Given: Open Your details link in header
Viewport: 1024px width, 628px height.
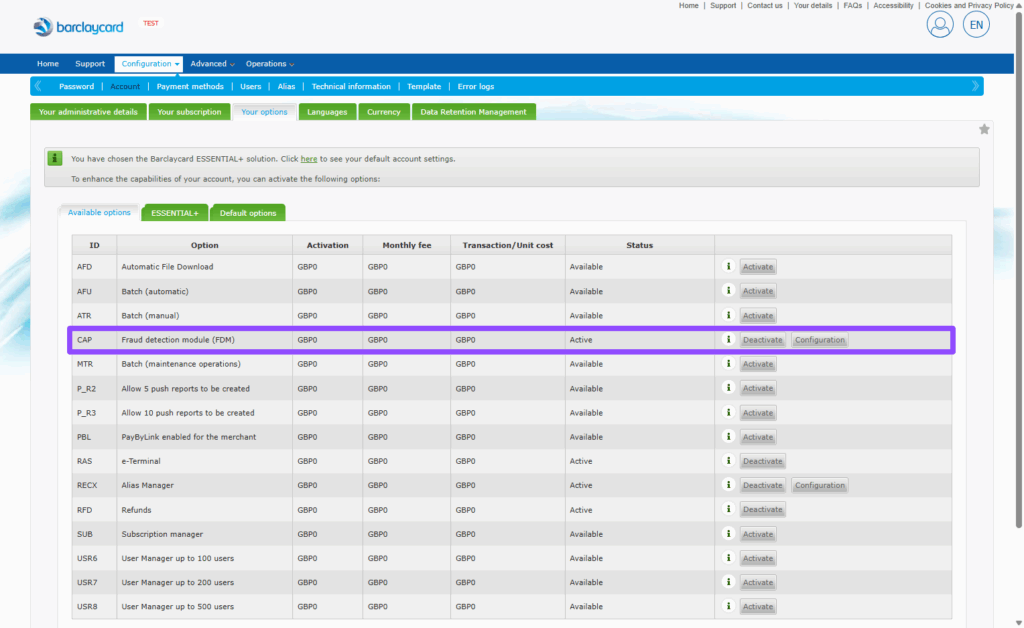Looking at the screenshot, I should (813, 5).
